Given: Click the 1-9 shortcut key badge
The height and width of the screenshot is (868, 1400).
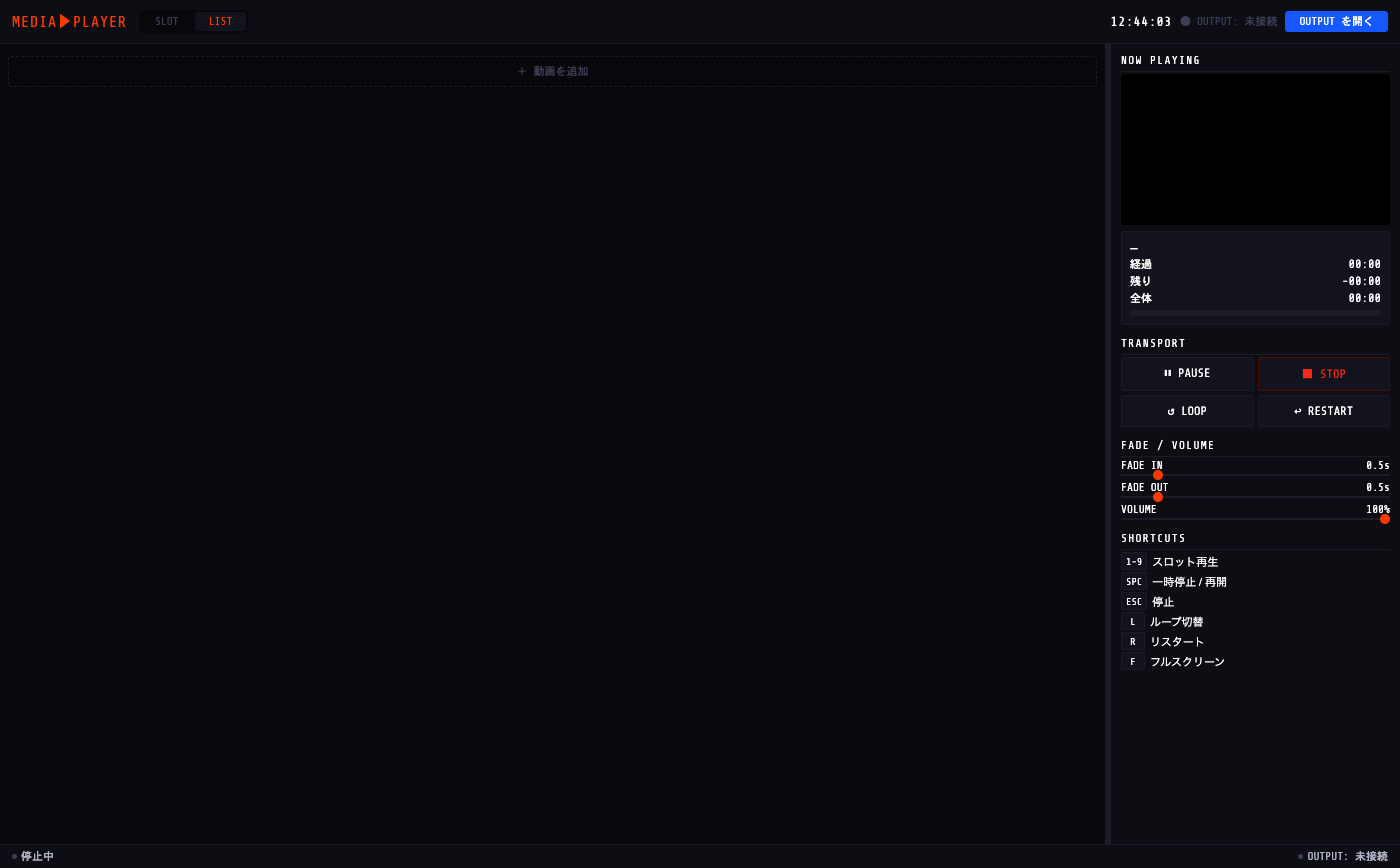Looking at the screenshot, I should (1134, 562).
